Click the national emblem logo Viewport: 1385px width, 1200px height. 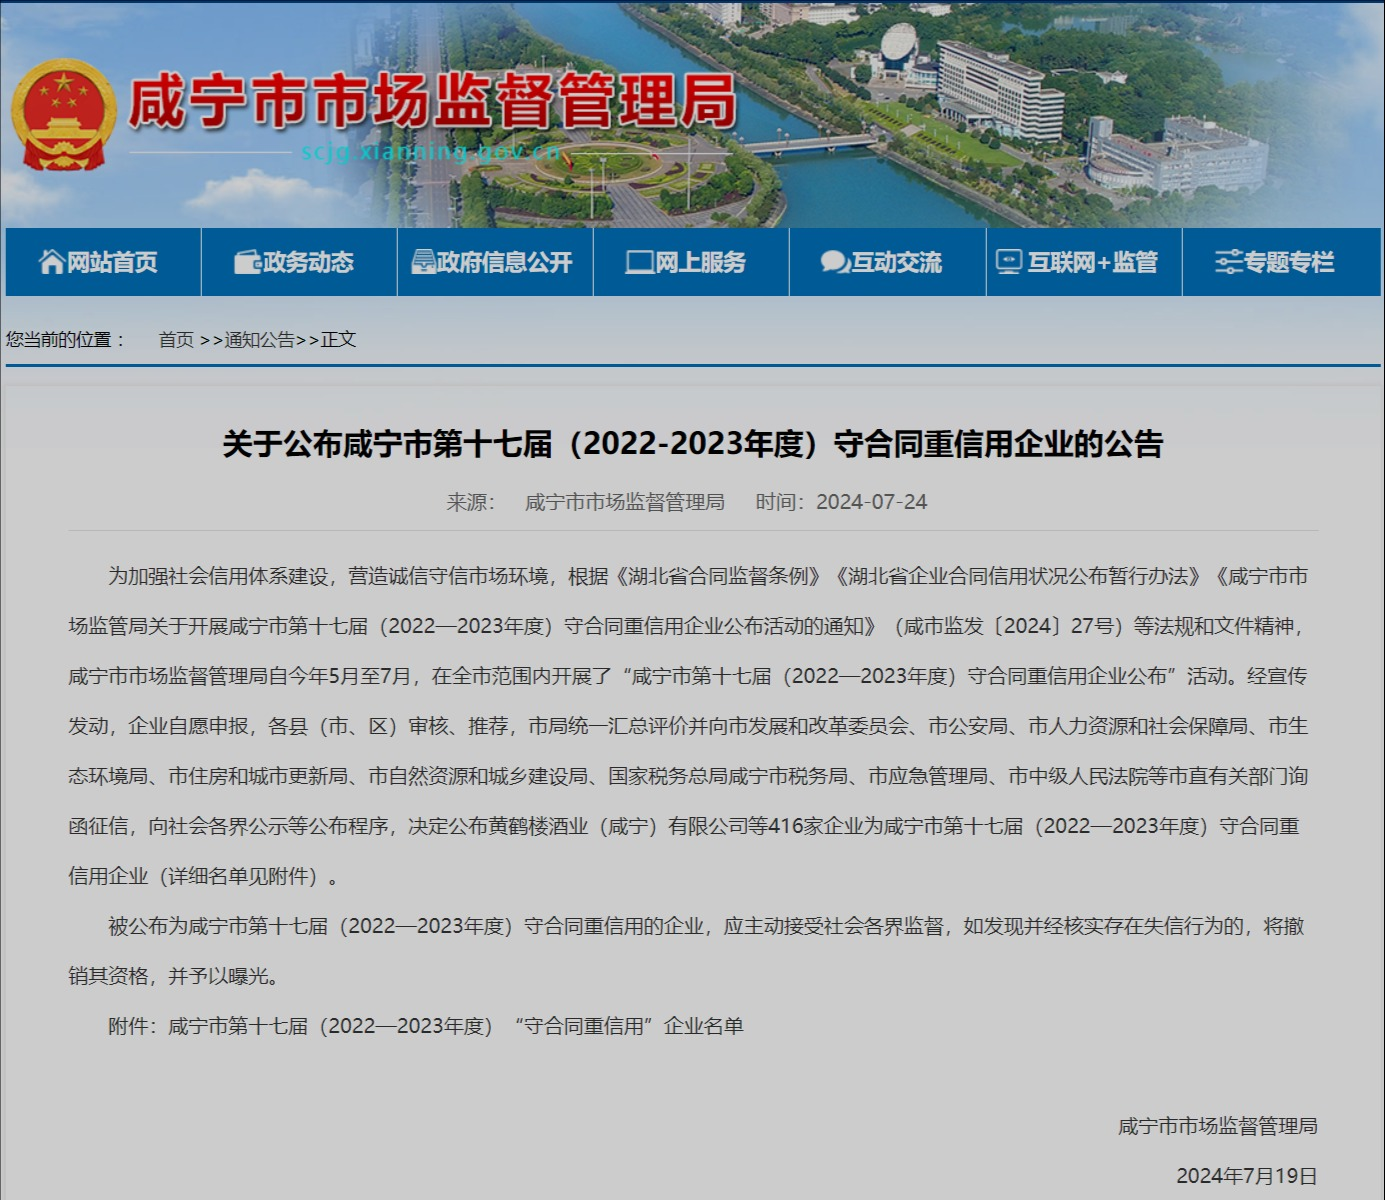click(63, 114)
